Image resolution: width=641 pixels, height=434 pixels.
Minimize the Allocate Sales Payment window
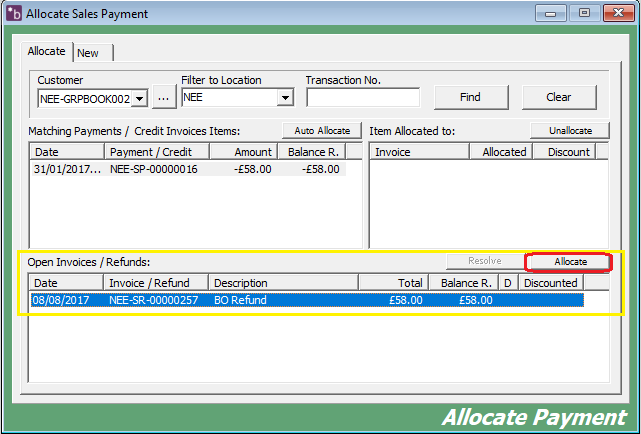550,13
